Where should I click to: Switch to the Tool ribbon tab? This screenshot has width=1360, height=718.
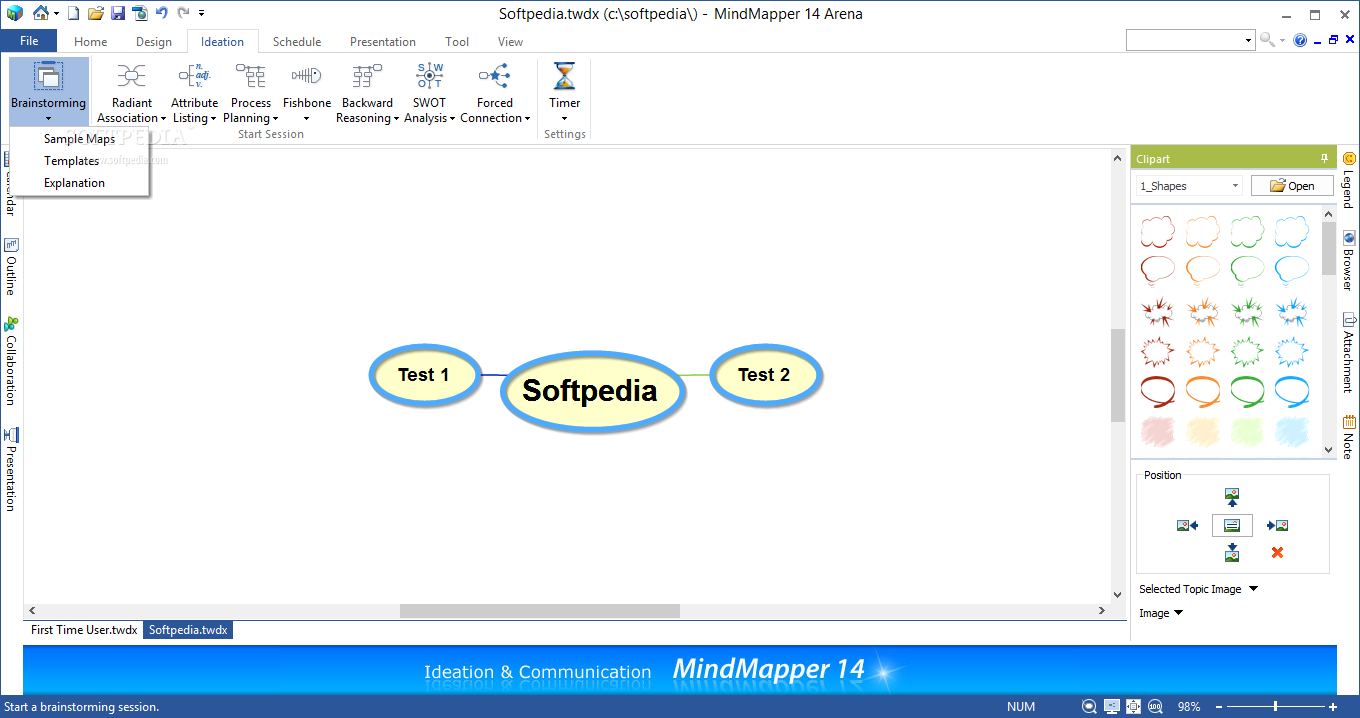pos(457,42)
